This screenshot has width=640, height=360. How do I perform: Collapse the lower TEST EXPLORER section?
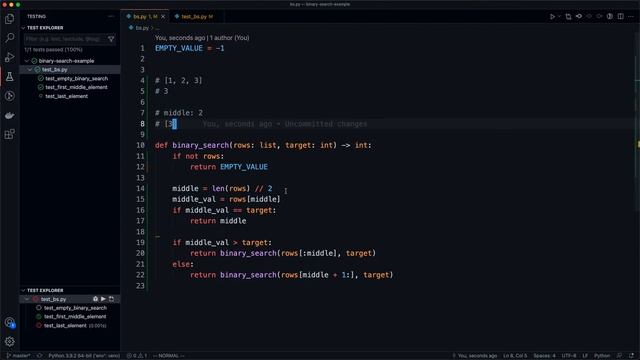click(x=23, y=290)
